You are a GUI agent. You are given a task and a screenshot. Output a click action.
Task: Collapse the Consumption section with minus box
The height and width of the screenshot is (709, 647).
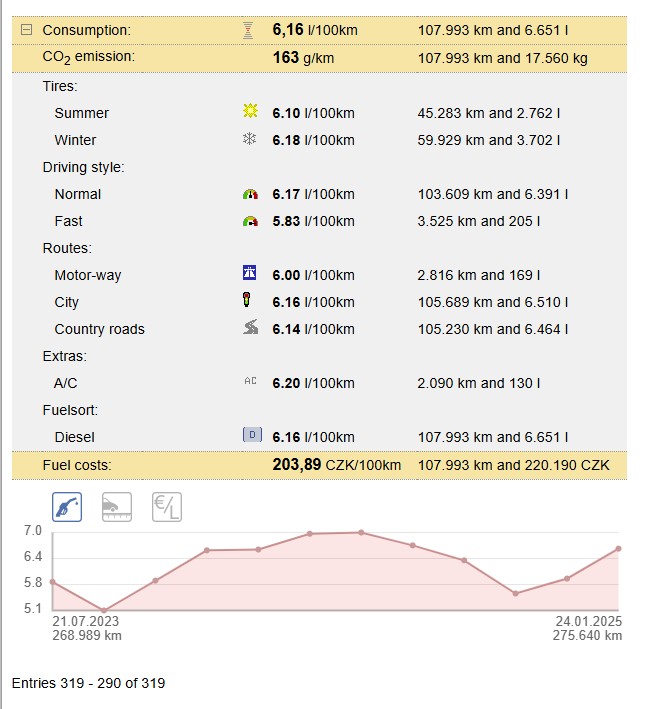[26, 30]
